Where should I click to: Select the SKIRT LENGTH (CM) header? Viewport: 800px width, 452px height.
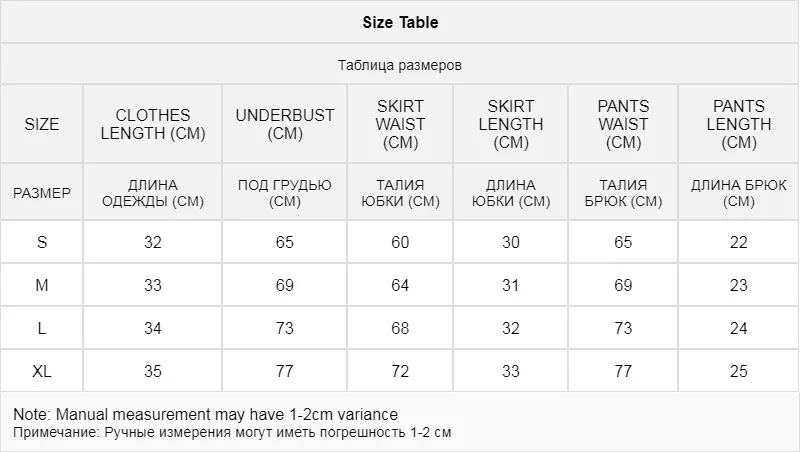(511, 125)
